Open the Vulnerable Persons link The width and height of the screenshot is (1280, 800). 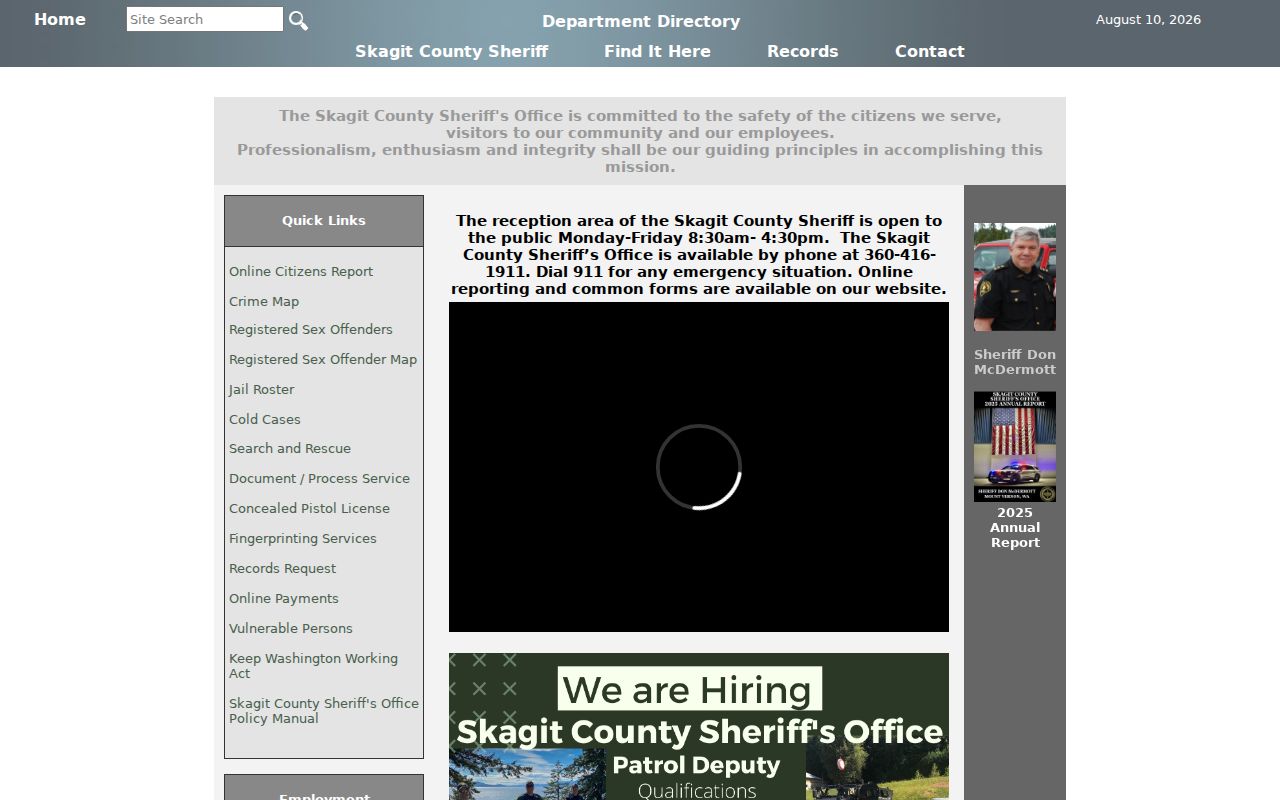[x=291, y=628]
